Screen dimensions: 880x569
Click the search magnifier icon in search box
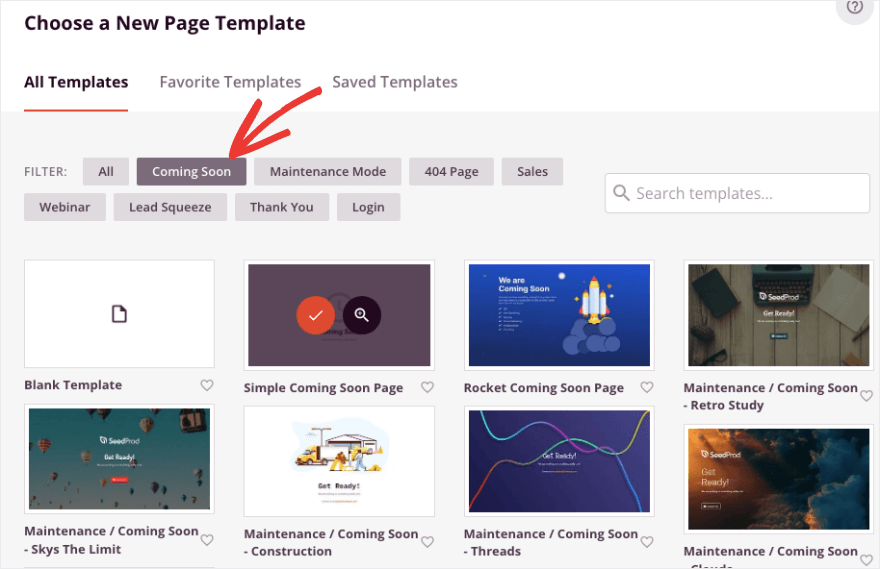pyautogui.click(x=621, y=193)
